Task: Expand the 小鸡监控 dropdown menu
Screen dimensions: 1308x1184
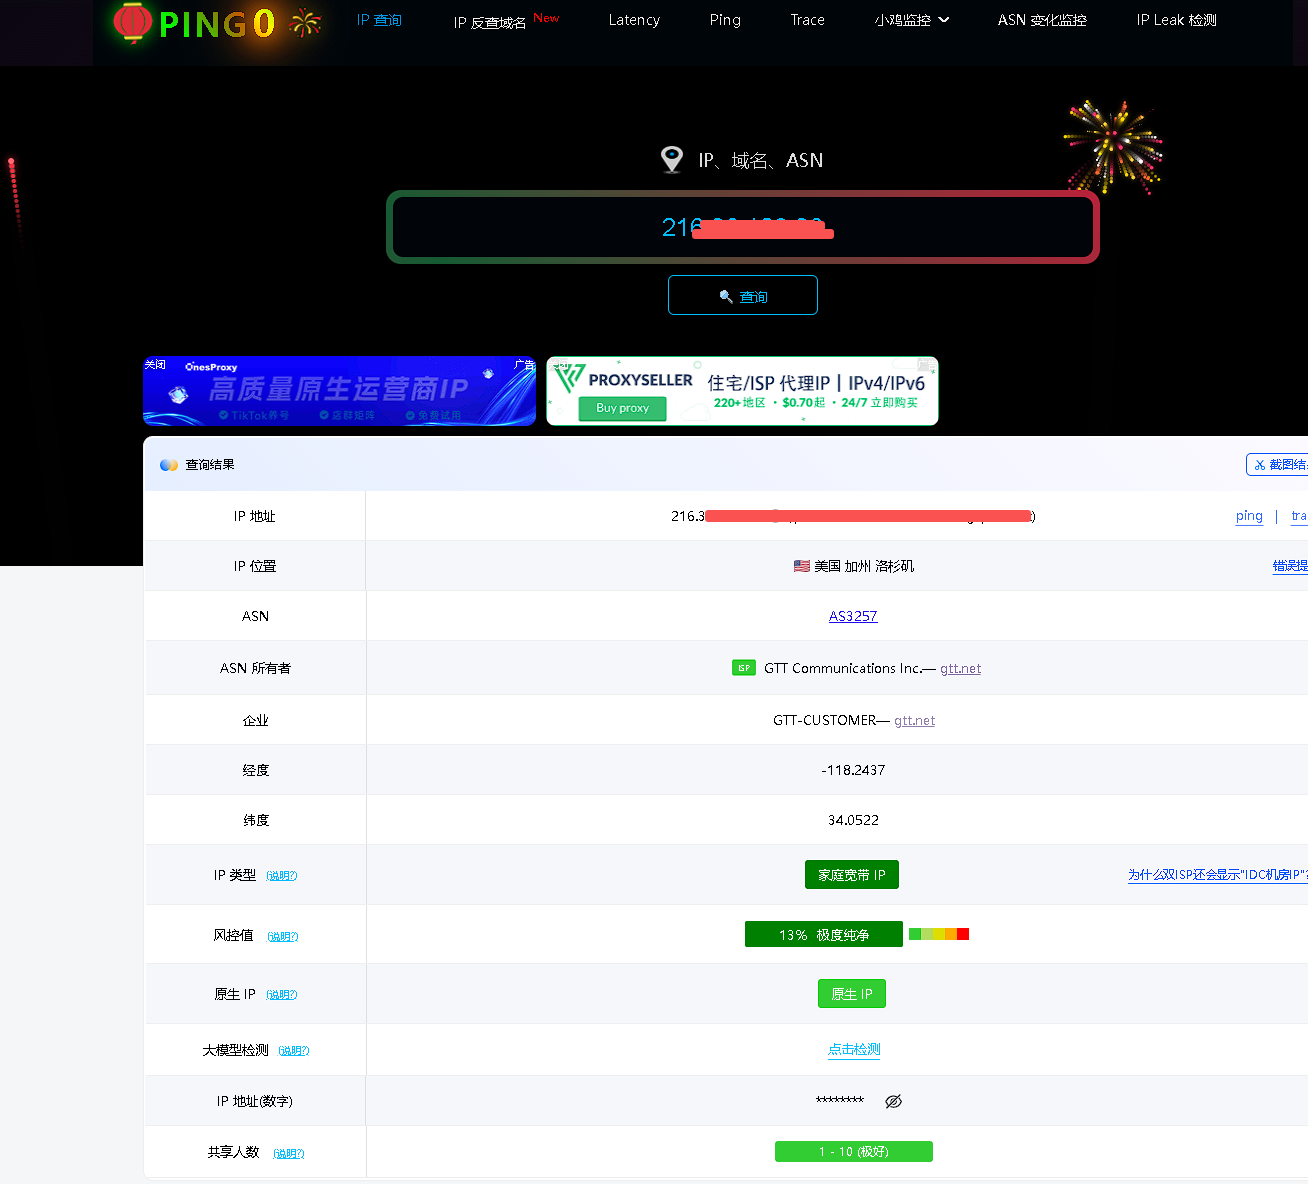Action: tap(911, 20)
